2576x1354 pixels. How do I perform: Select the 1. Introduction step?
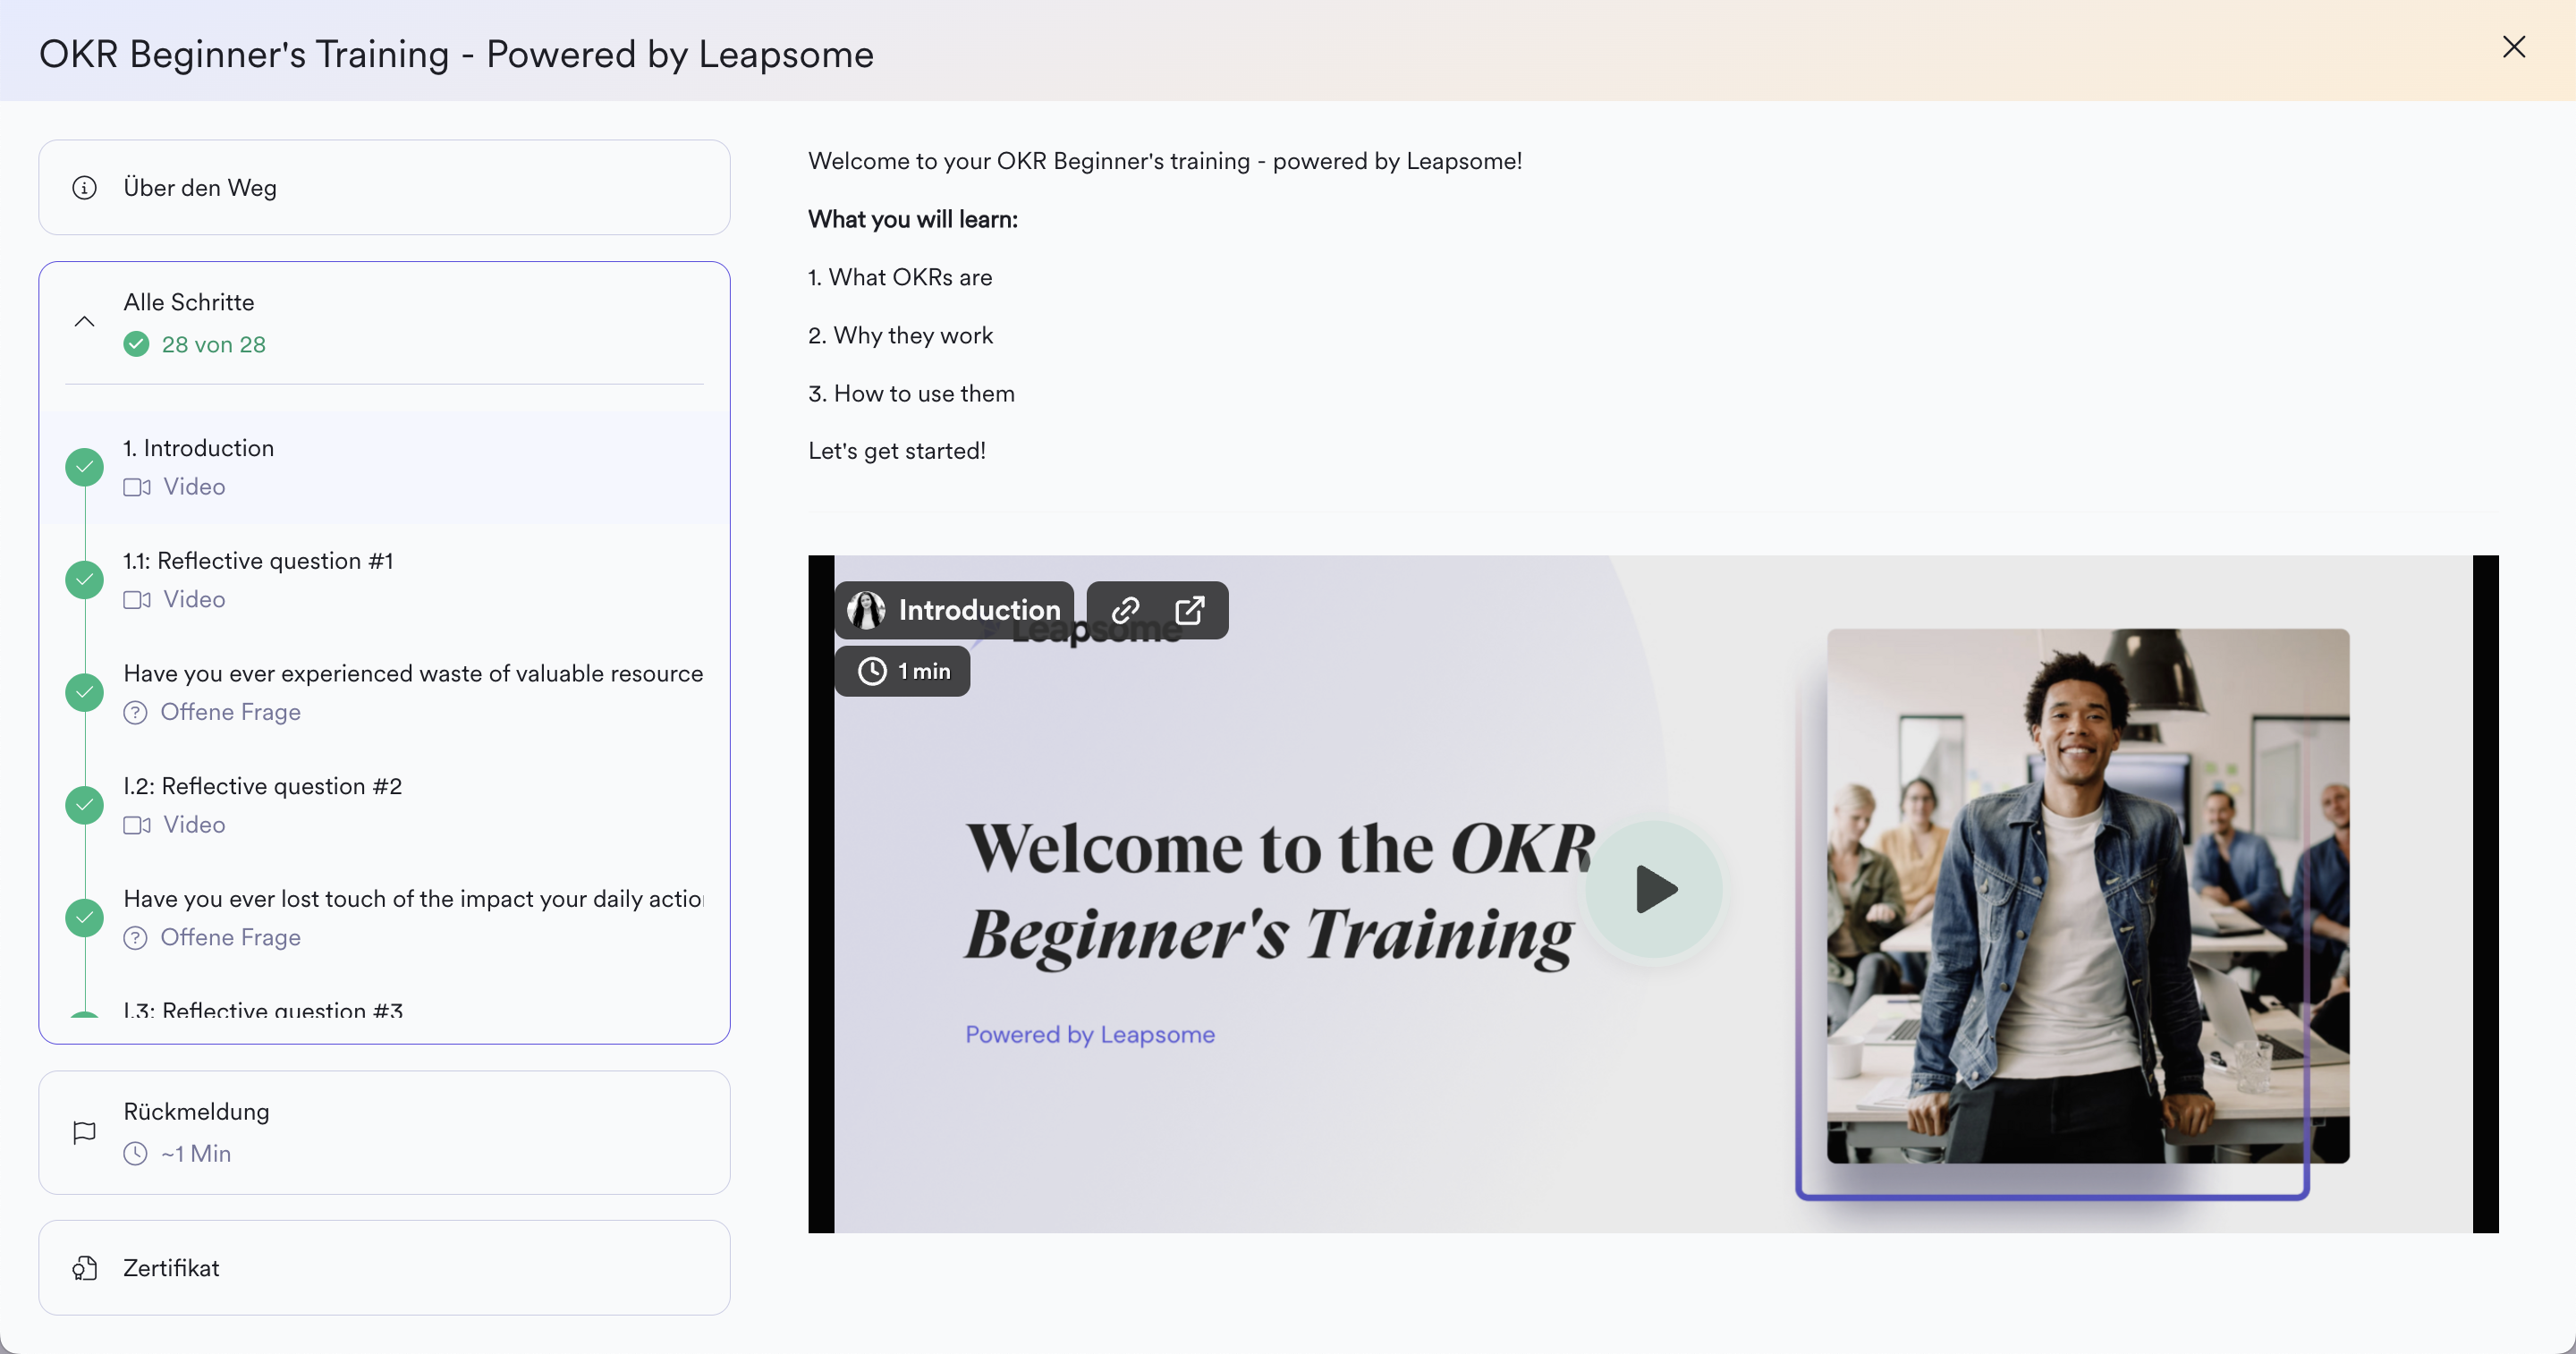coord(384,467)
